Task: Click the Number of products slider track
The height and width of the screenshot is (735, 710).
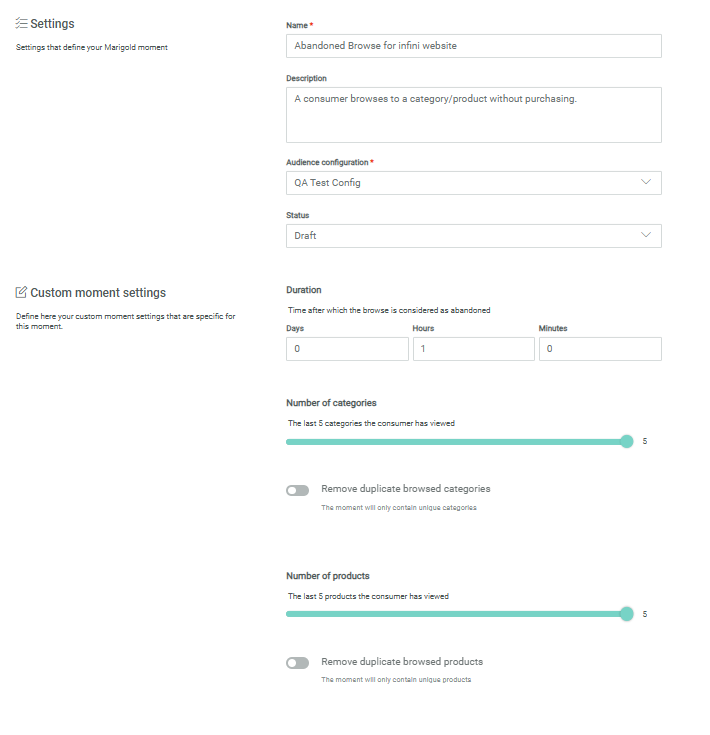Action: 450,614
